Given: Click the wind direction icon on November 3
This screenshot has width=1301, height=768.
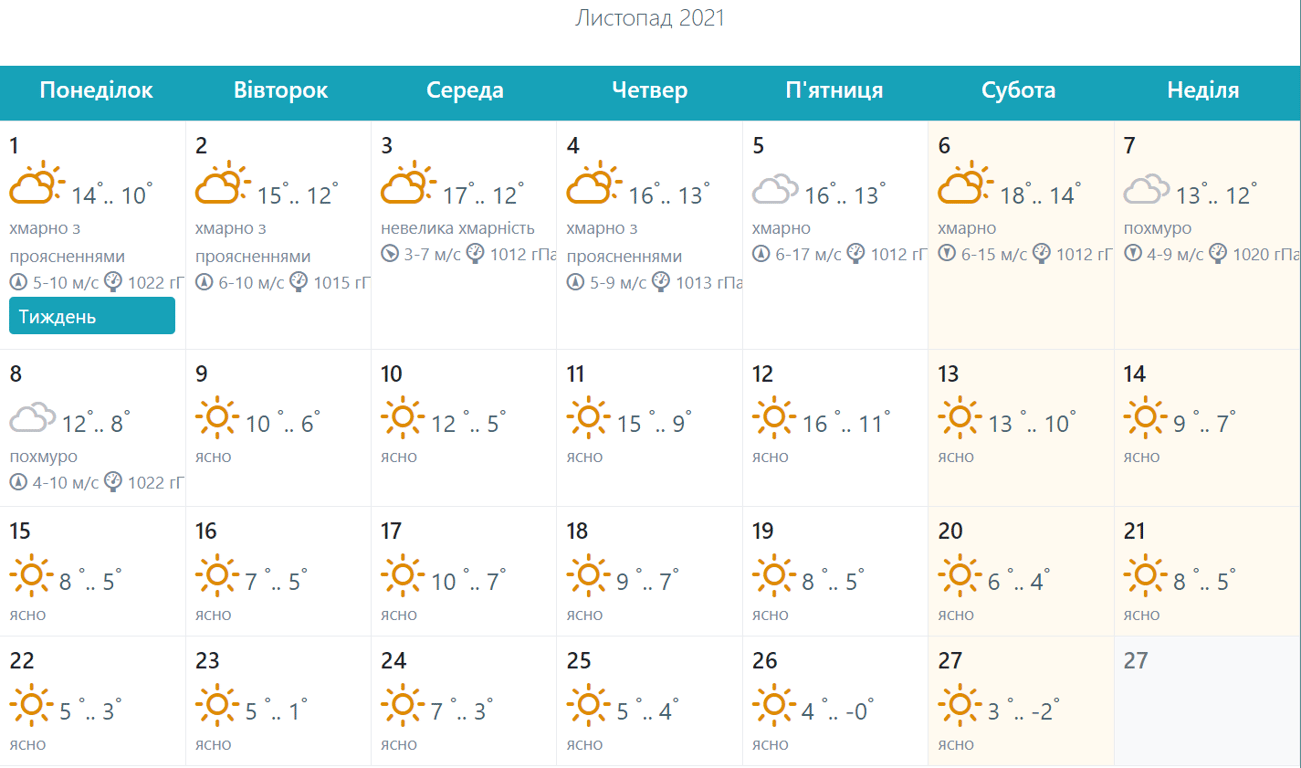Looking at the screenshot, I should click(x=390, y=254).
